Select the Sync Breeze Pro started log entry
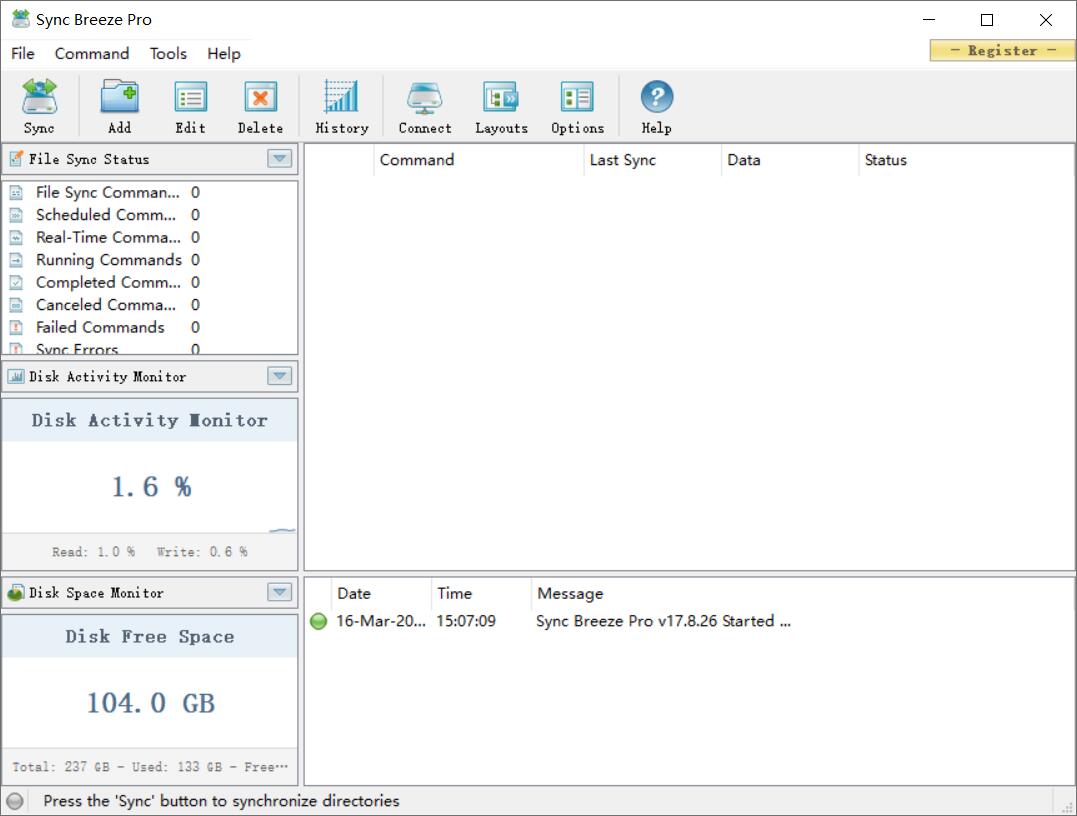The image size is (1077, 816). (x=662, y=621)
